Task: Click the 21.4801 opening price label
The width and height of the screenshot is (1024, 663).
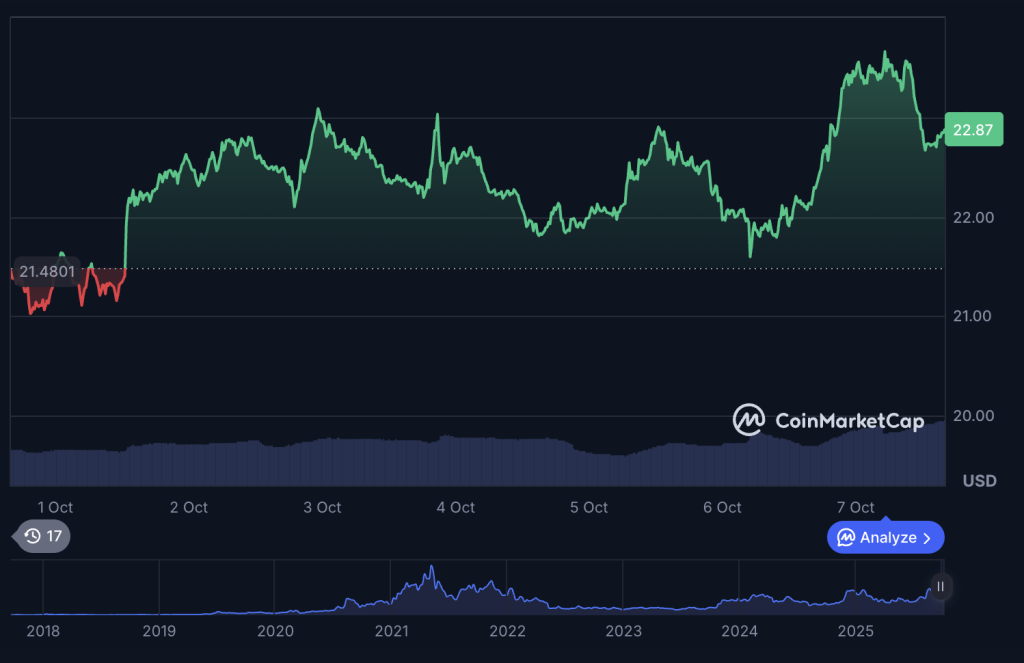Action: coord(45,271)
